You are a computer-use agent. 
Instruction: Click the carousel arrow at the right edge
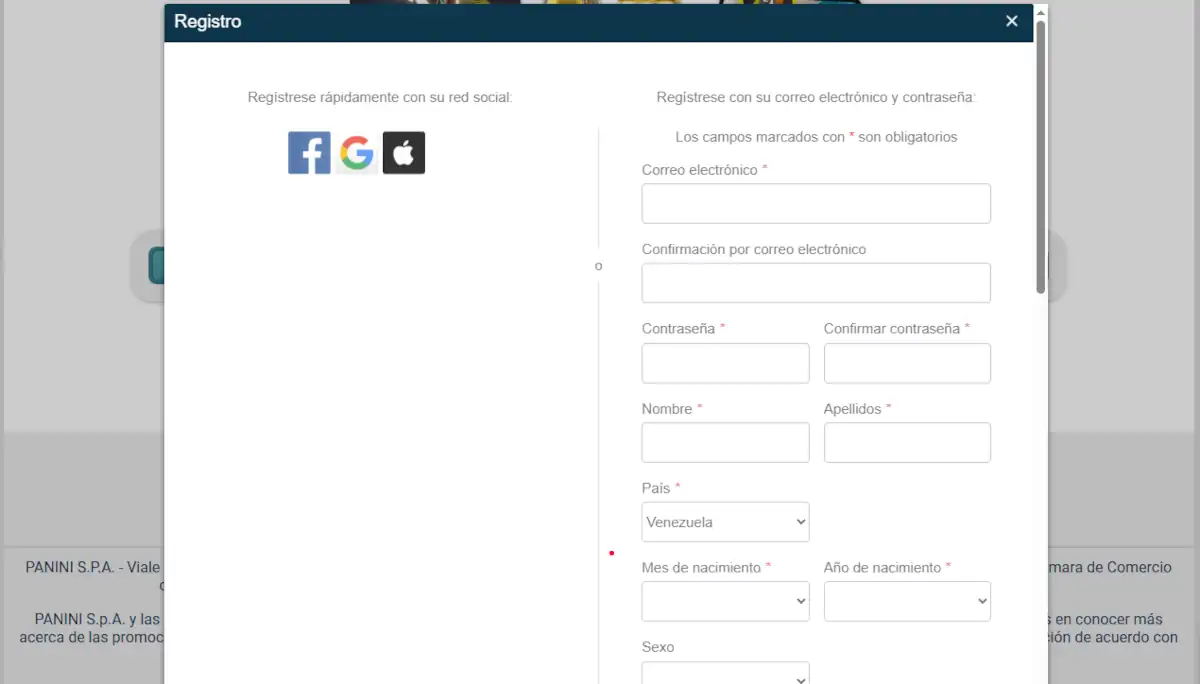1052,266
